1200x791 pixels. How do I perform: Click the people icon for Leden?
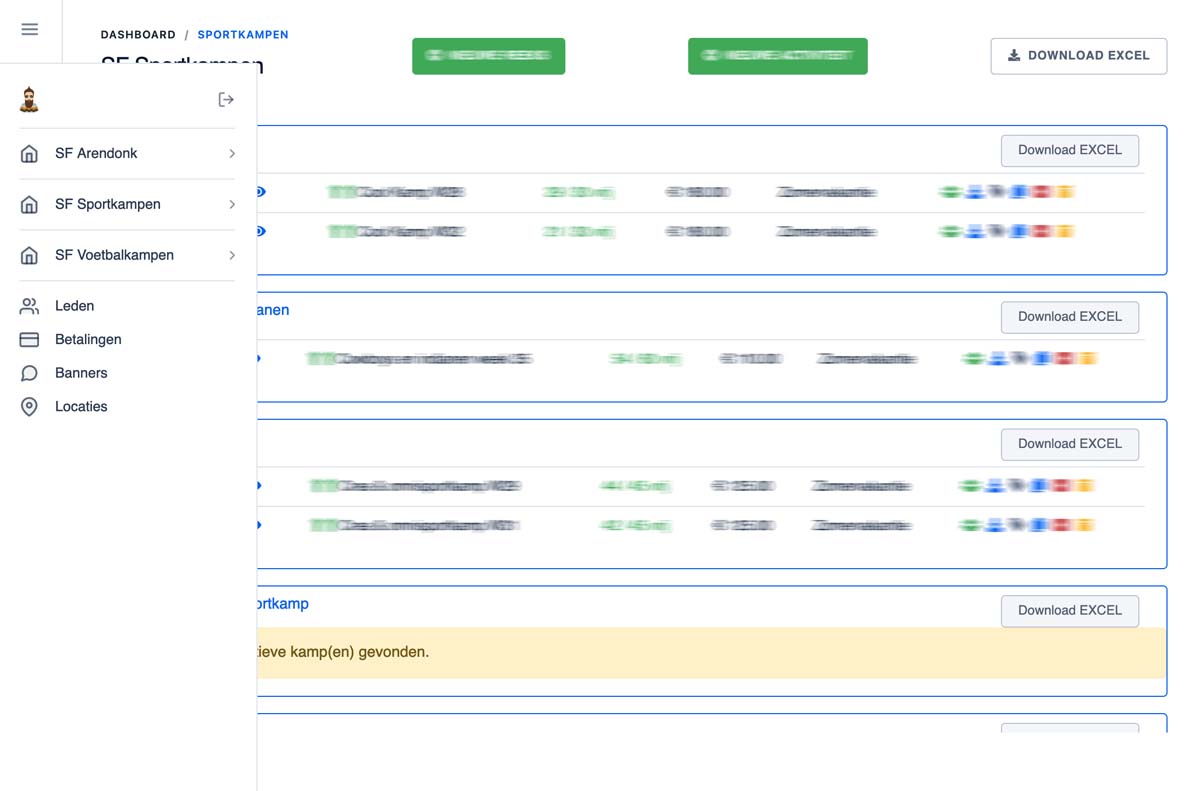(29, 306)
